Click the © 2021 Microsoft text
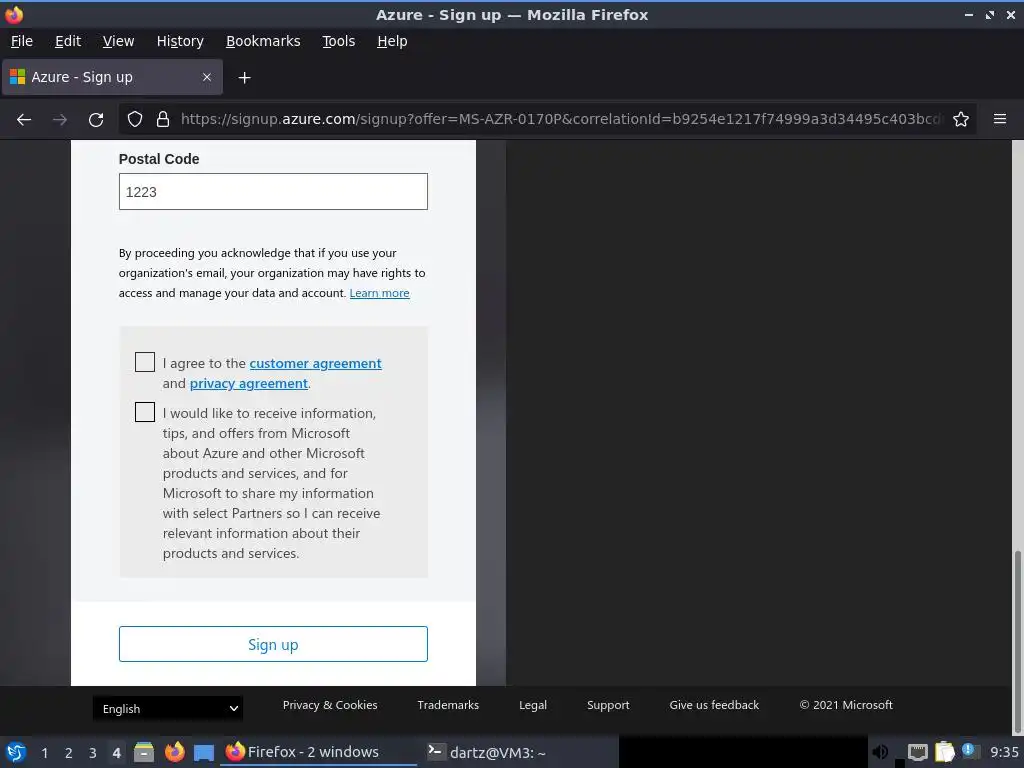1024x768 pixels. click(846, 705)
